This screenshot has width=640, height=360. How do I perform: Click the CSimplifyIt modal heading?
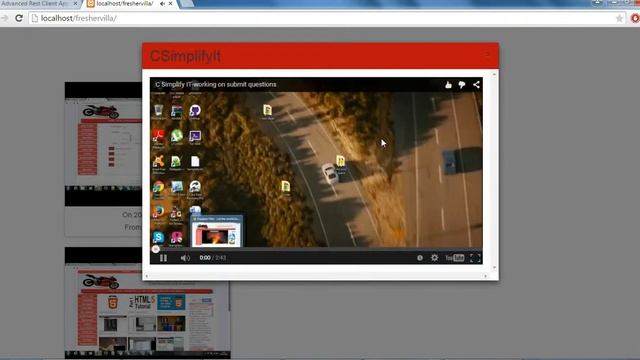[x=185, y=56]
